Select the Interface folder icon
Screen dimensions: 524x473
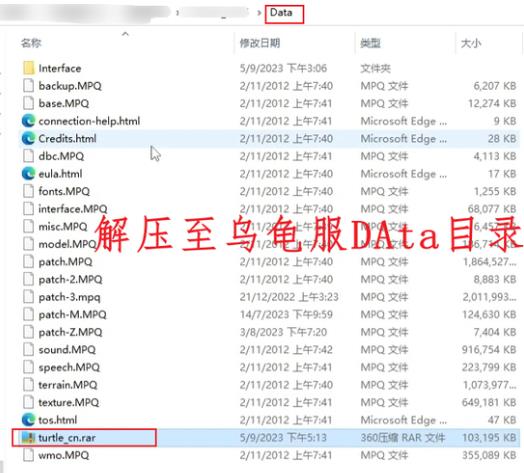click(x=29, y=68)
